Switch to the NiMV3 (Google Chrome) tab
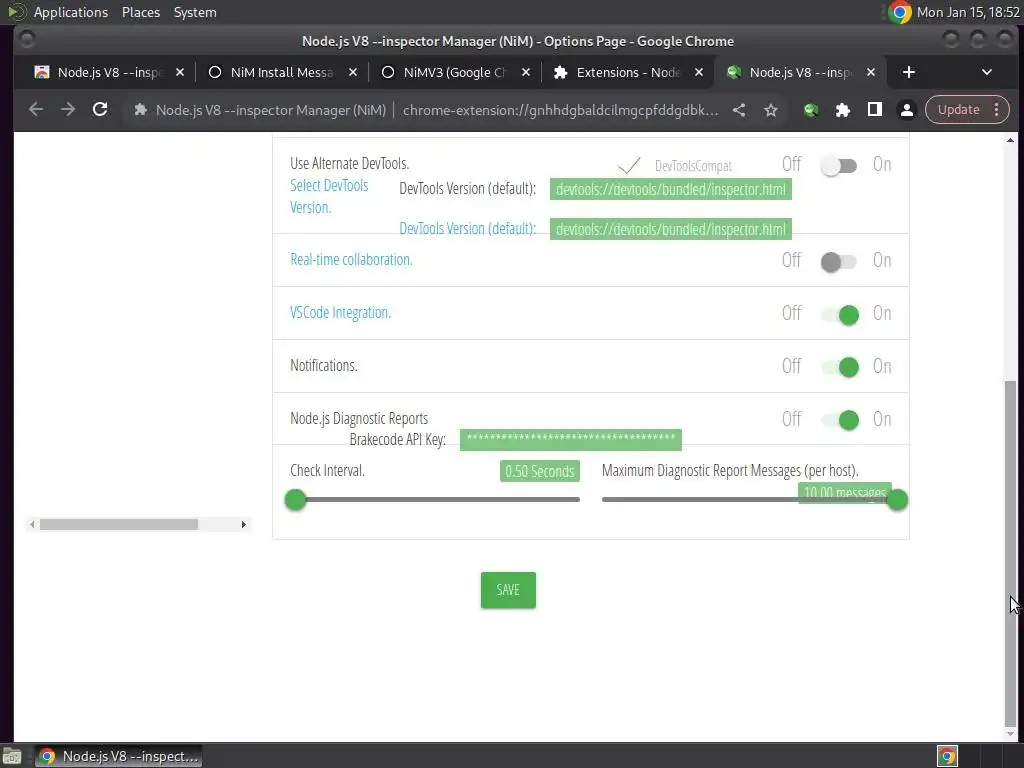This screenshot has width=1024, height=768. coord(454,72)
